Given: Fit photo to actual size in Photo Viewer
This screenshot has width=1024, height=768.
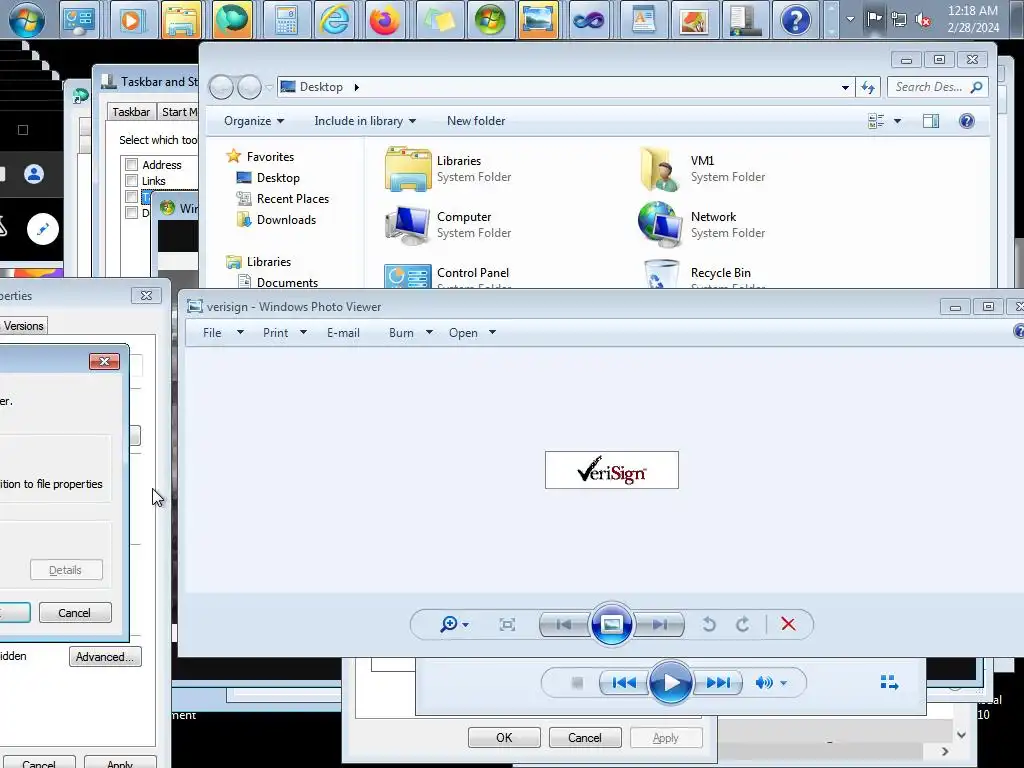Looking at the screenshot, I should [507, 625].
